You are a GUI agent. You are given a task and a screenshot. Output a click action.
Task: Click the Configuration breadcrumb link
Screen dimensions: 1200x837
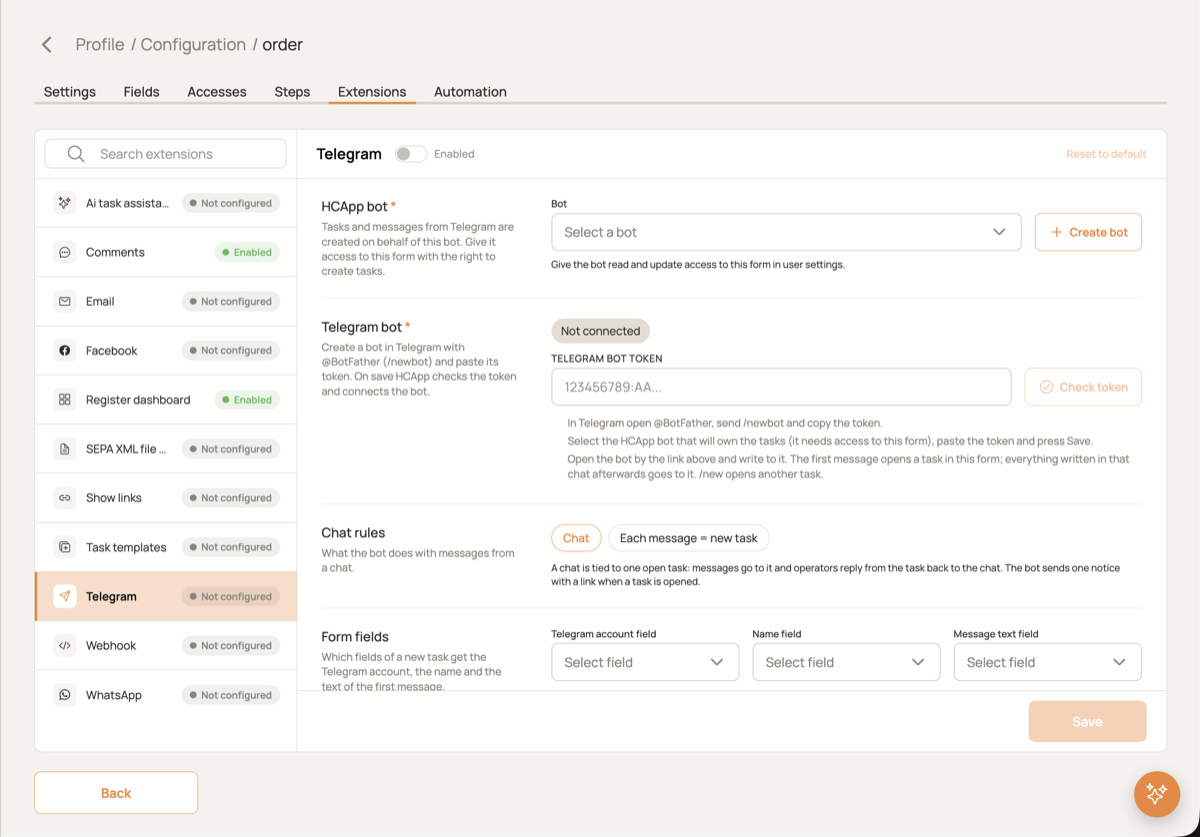point(193,45)
